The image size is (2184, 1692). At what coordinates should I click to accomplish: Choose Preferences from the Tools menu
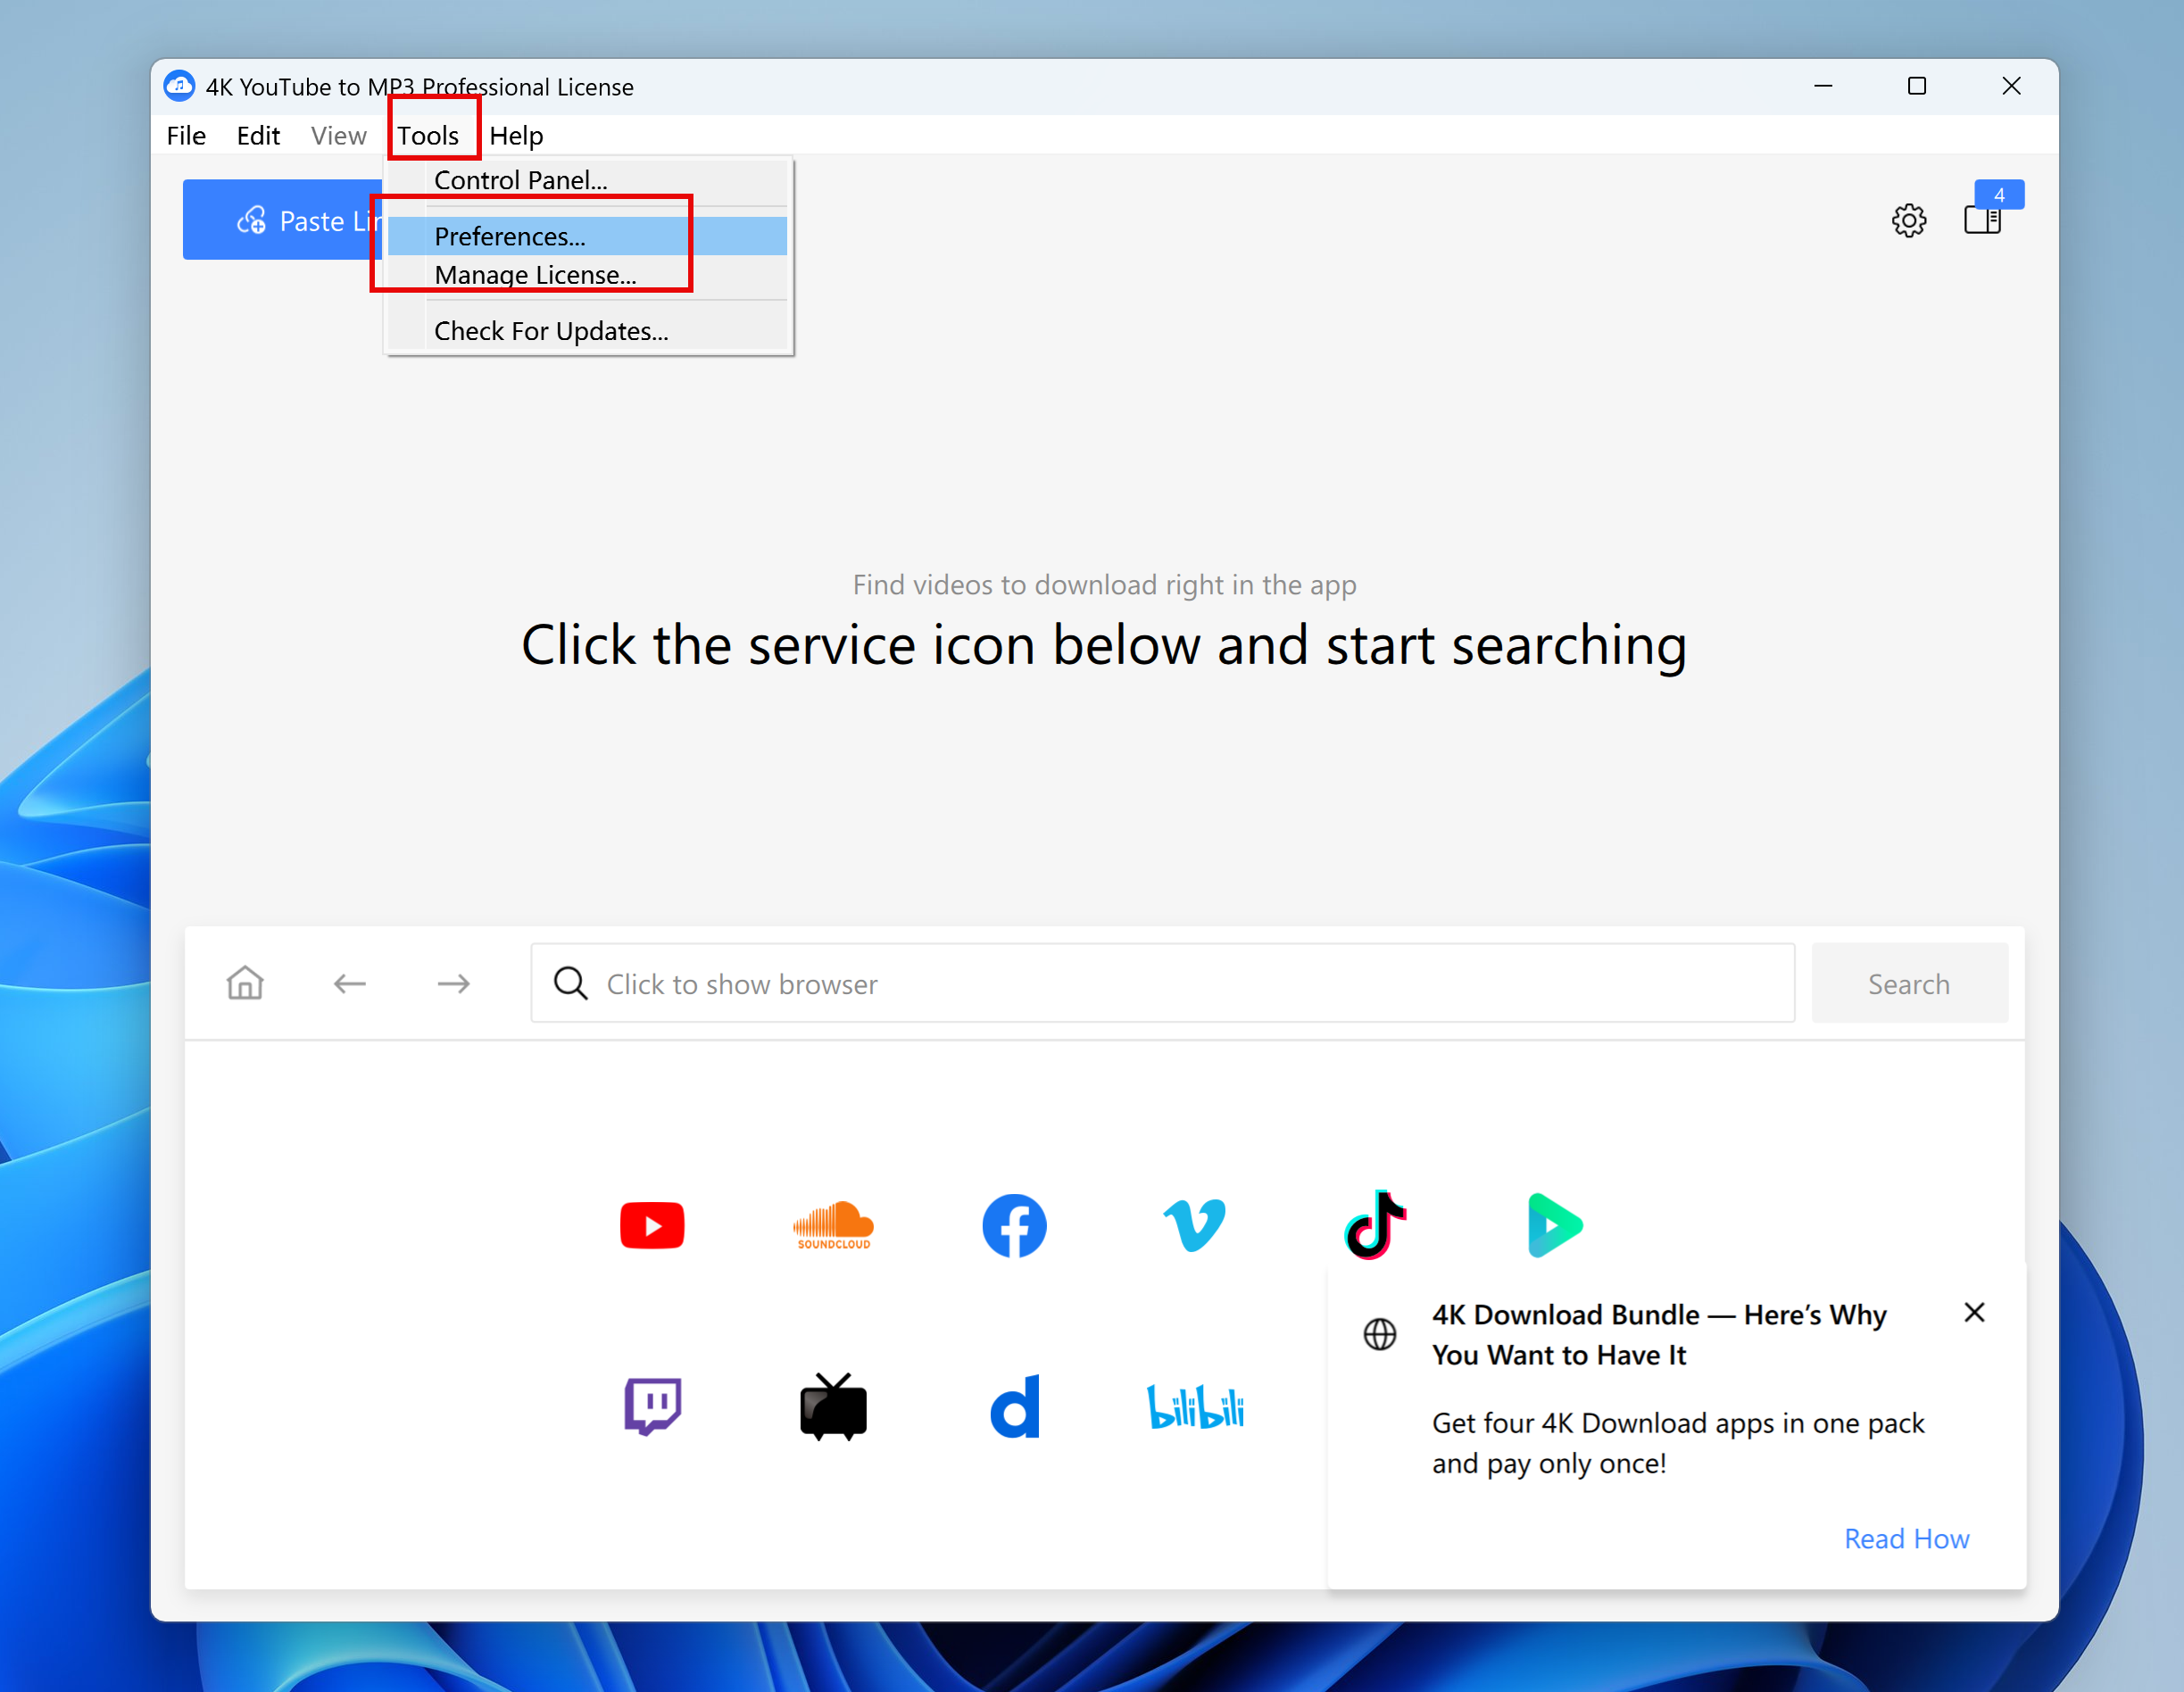[x=510, y=236]
